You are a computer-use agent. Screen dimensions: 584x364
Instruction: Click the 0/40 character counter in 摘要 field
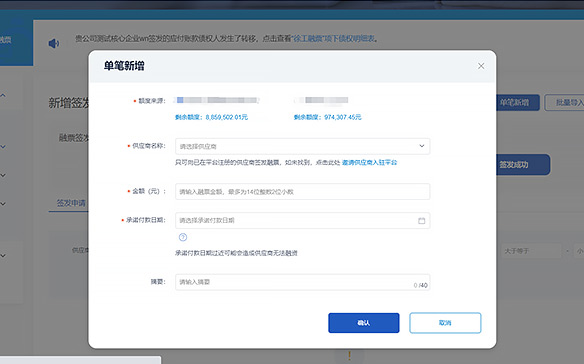pos(420,285)
